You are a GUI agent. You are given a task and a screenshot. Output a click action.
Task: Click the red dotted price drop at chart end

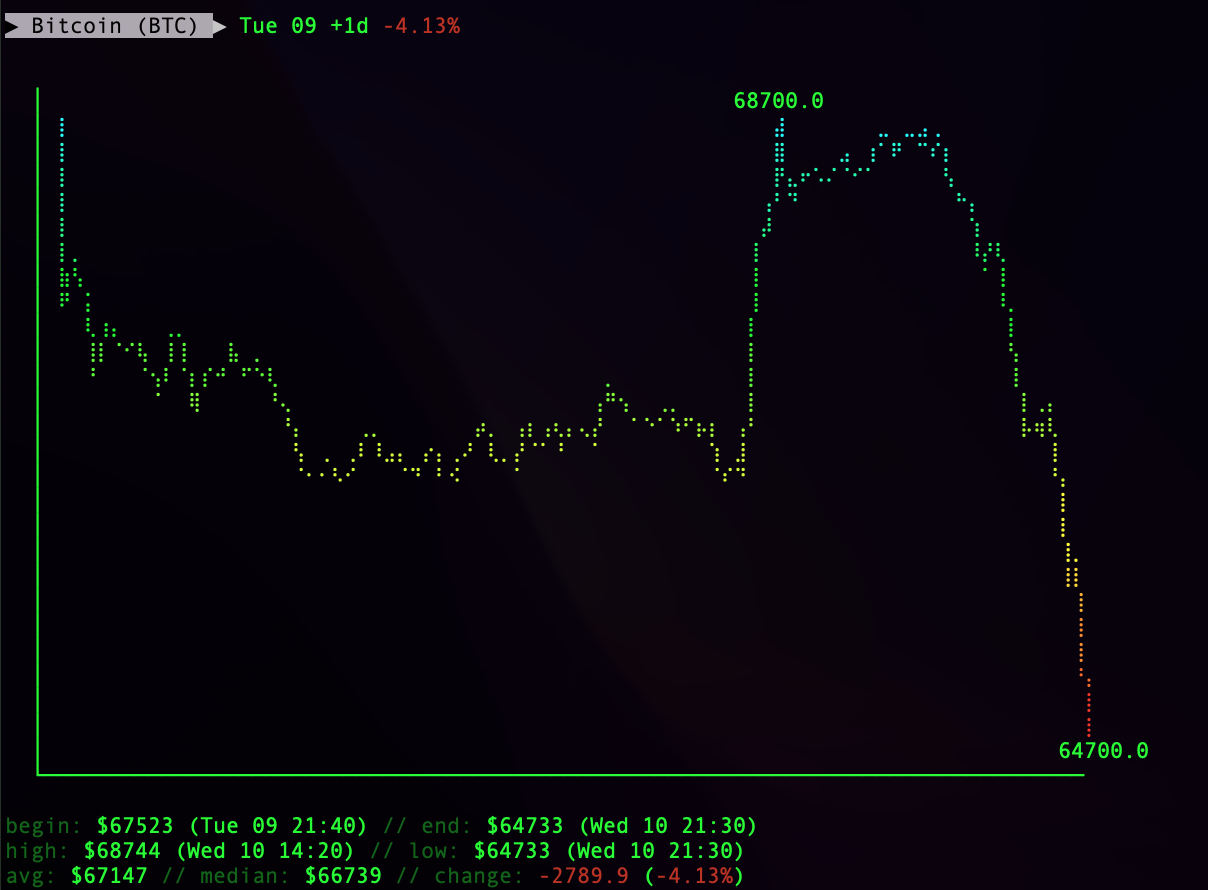coord(1088,708)
